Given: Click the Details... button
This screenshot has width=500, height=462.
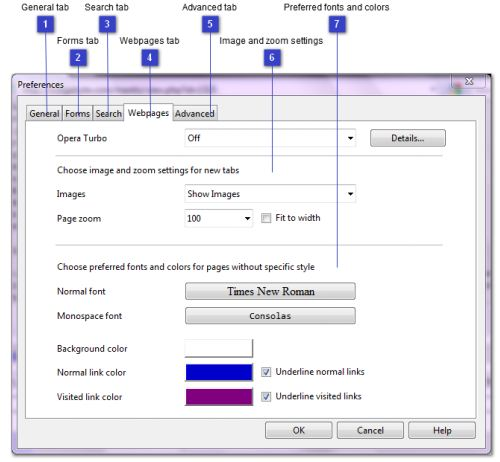Looking at the screenshot, I should [x=408, y=138].
